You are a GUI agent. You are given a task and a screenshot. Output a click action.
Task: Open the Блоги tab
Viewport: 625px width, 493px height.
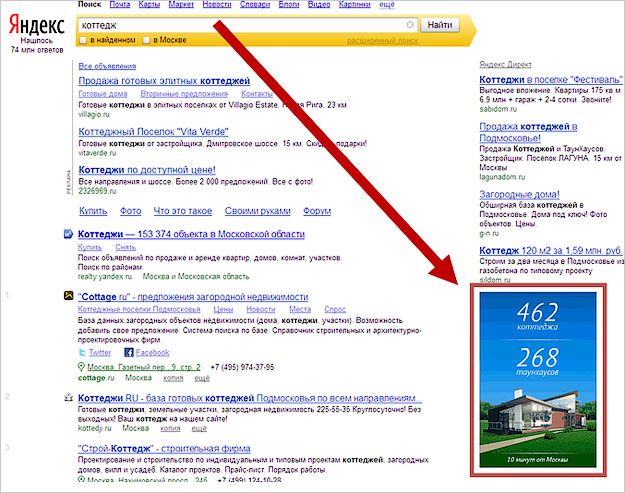coord(289,4)
